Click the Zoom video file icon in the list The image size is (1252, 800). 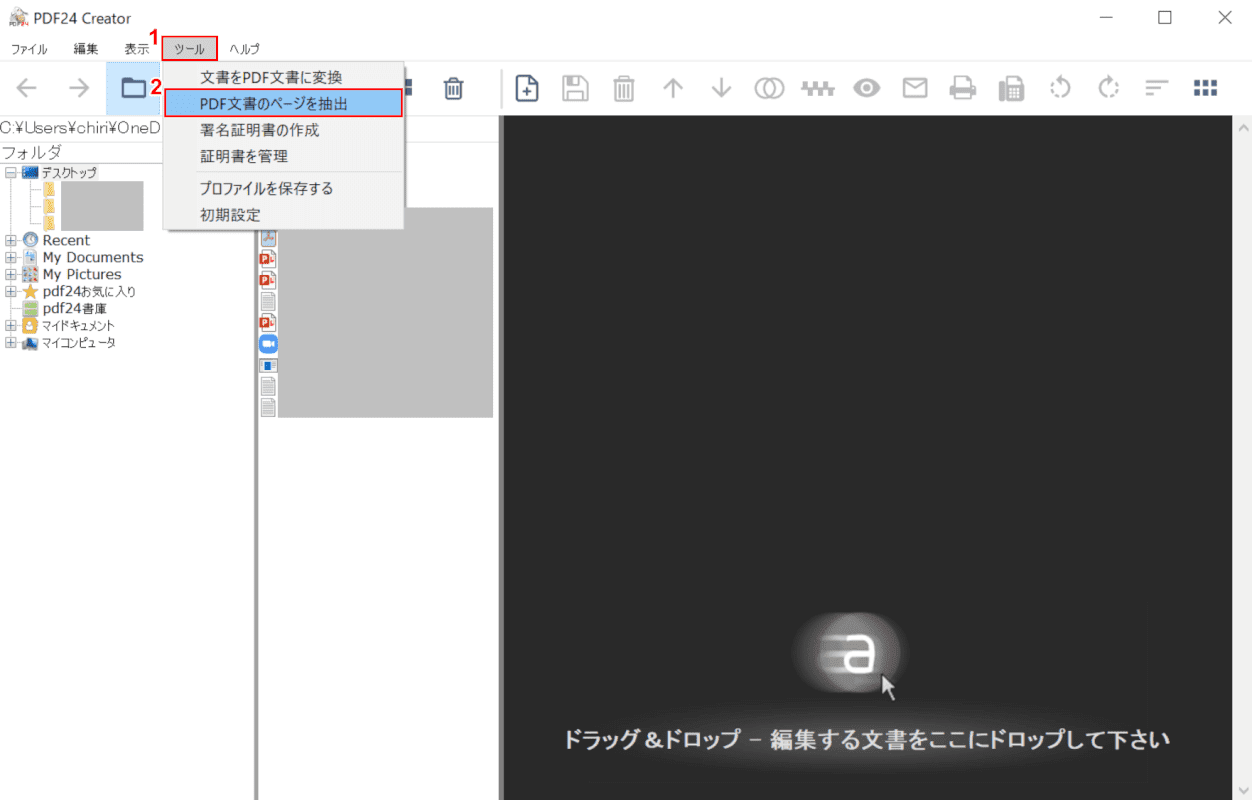pyautogui.click(x=268, y=343)
